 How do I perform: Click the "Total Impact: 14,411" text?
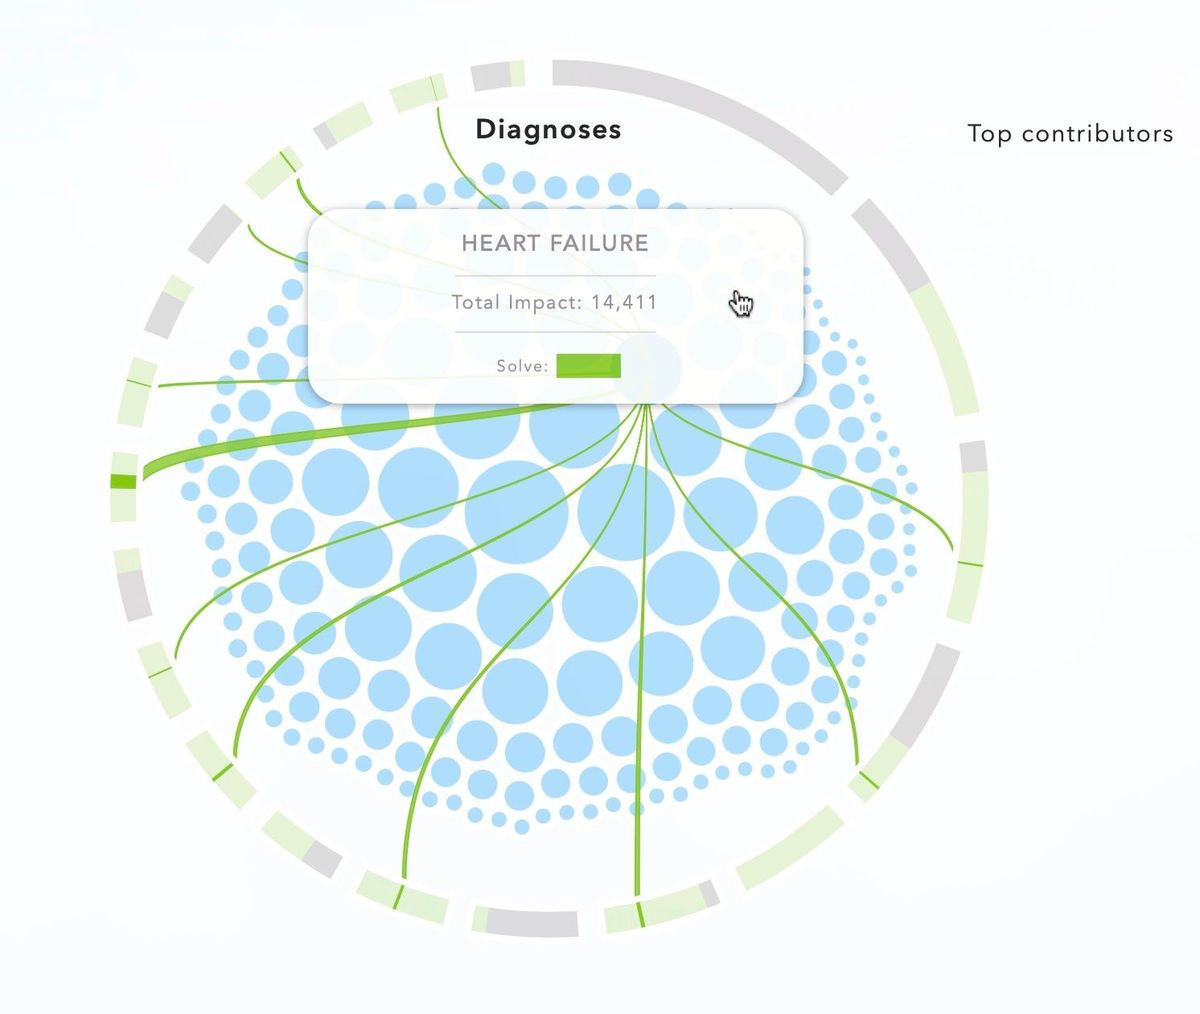tap(555, 302)
